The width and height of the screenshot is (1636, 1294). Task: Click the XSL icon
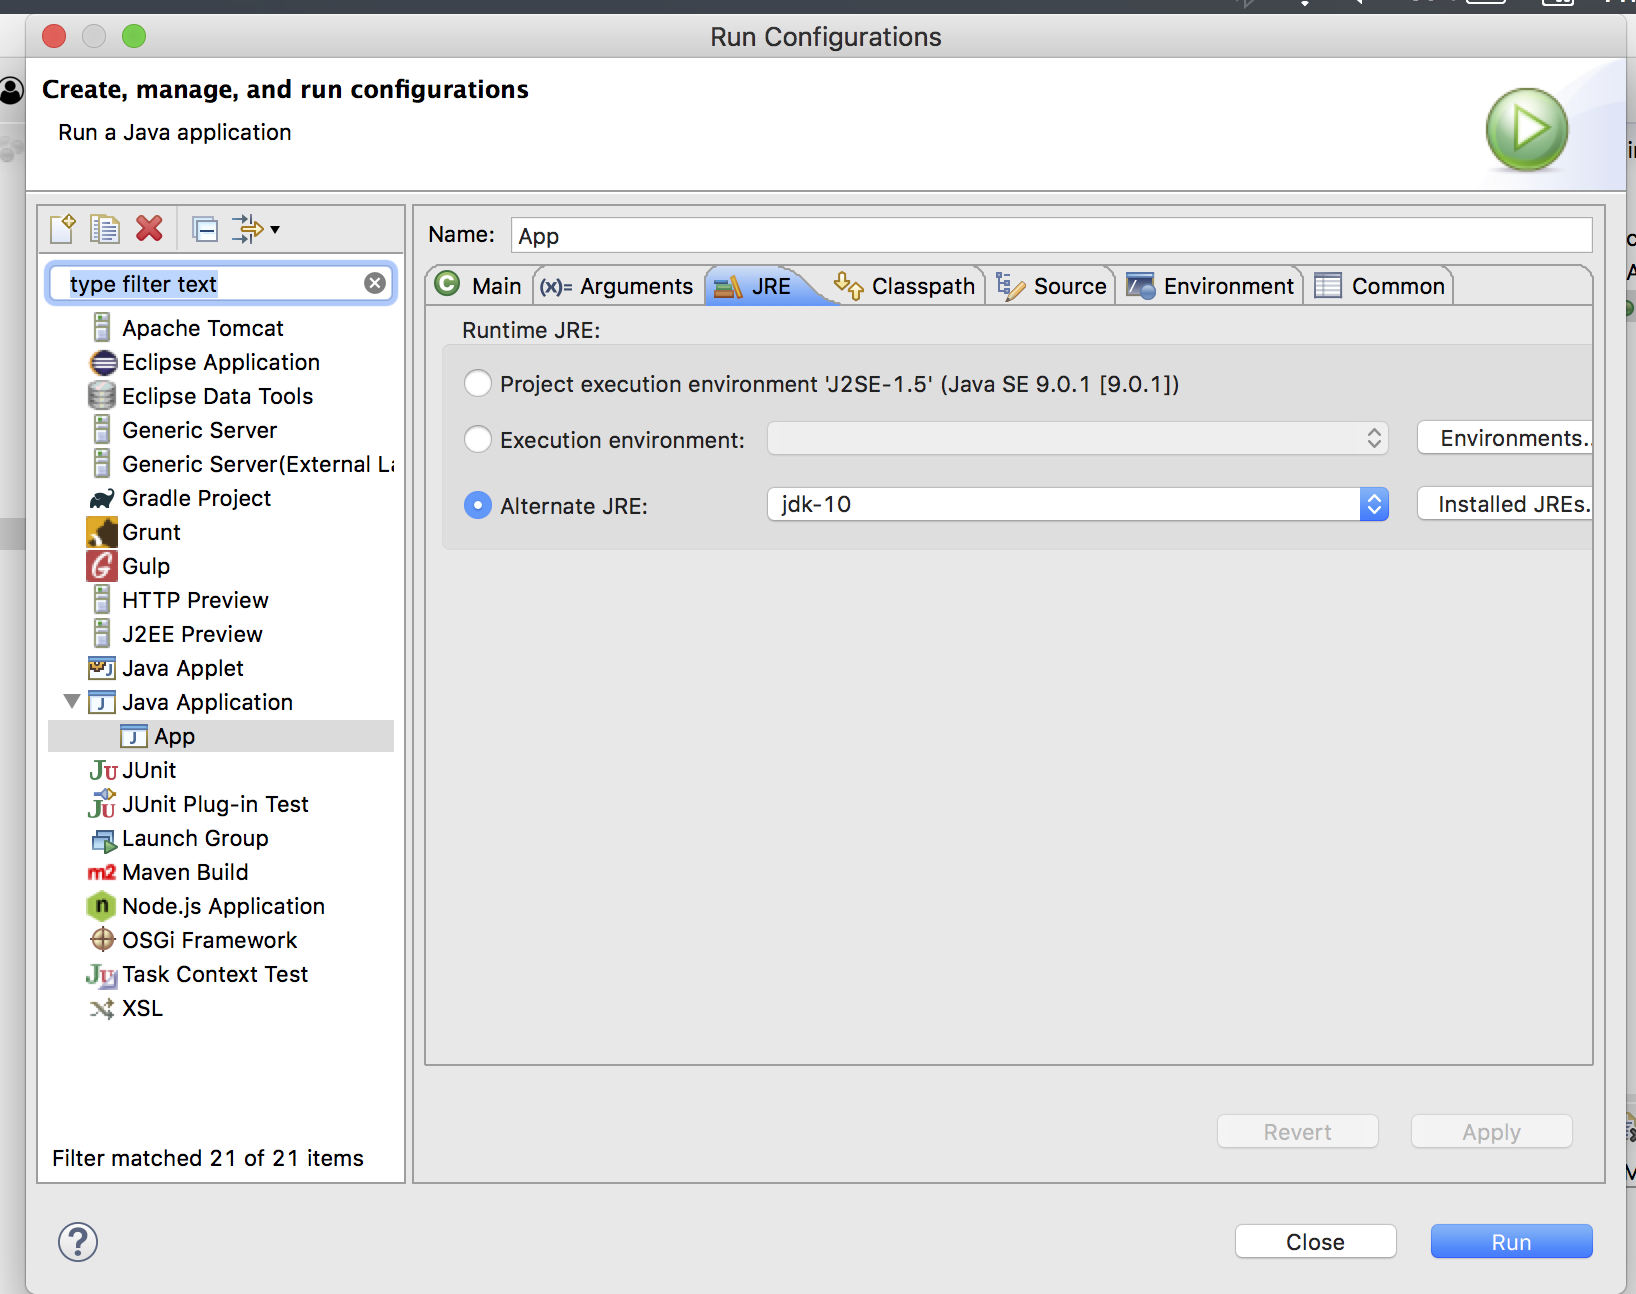(x=102, y=1008)
